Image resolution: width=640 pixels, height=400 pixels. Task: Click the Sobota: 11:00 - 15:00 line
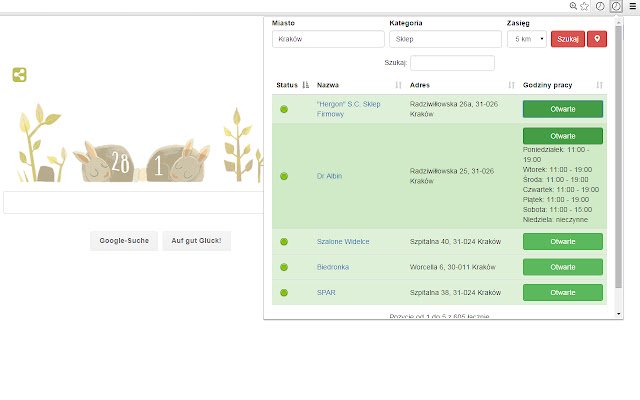[x=557, y=209]
